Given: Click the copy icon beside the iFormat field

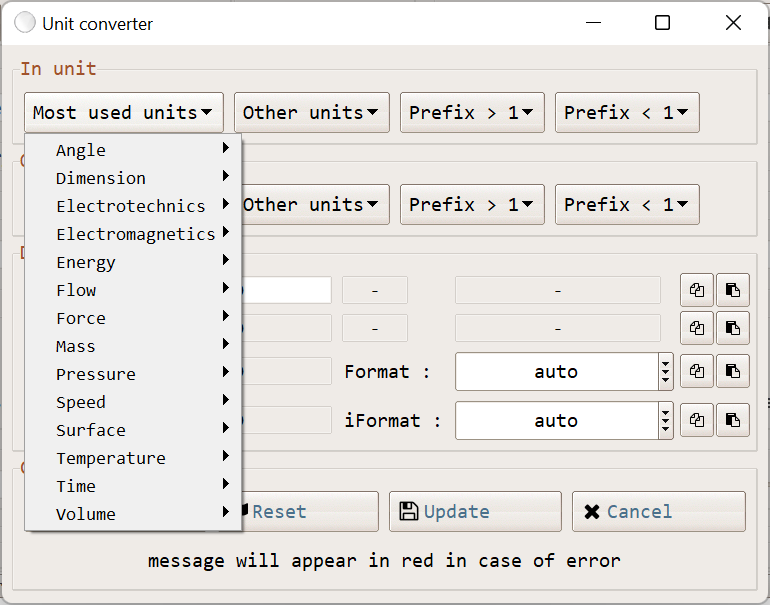Looking at the screenshot, I should click(697, 420).
